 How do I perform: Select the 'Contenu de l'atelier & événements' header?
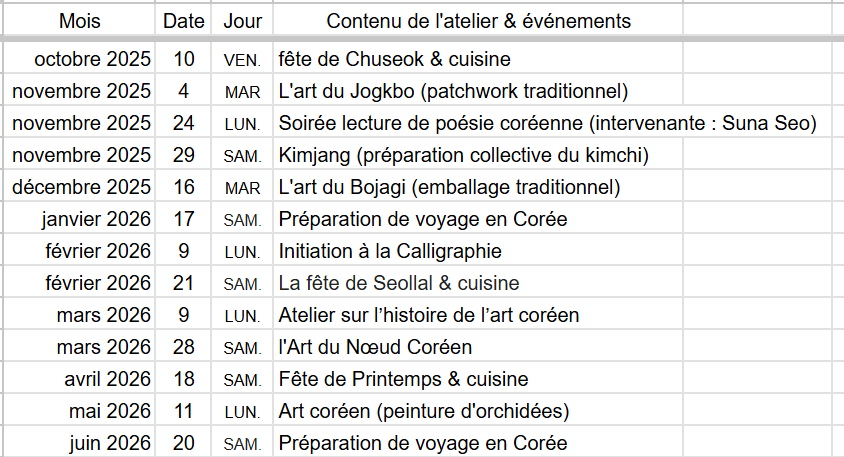click(478, 20)
